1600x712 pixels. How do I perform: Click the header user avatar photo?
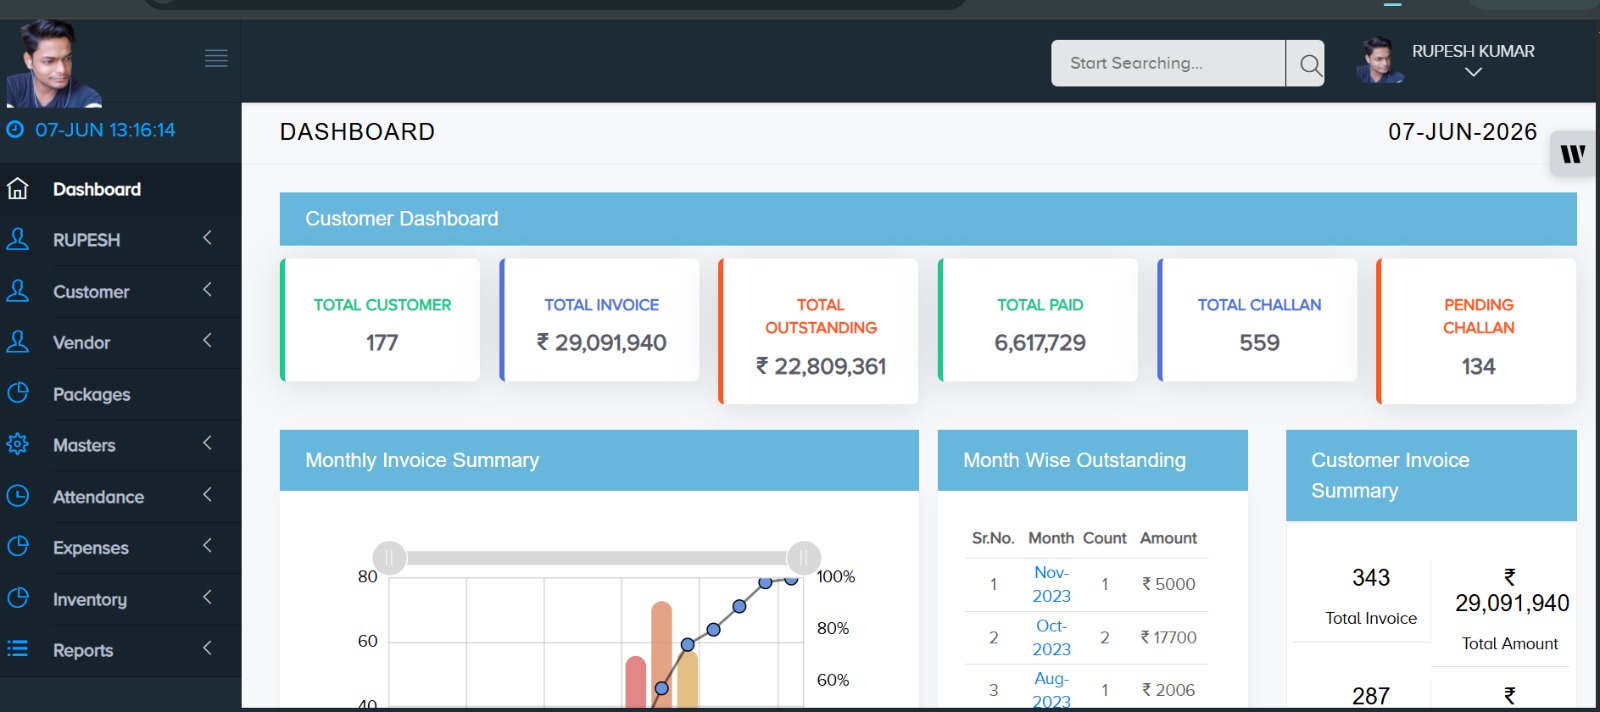tap(1380, 60)
